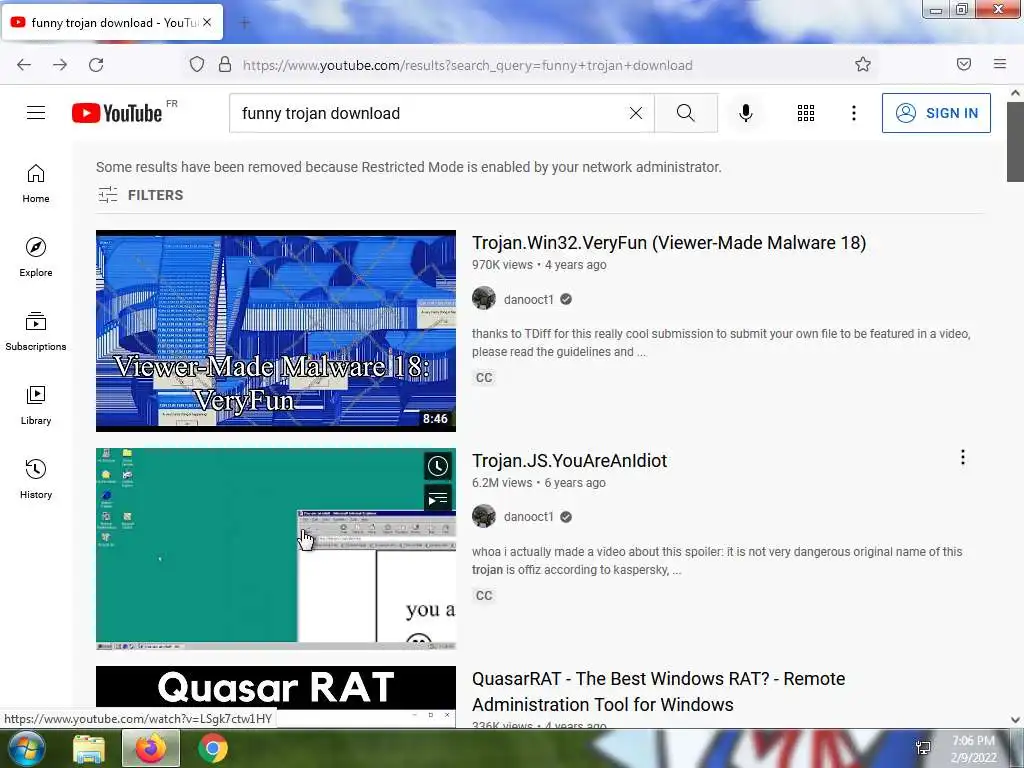The height and width of the screenshot is (768, 1024).
Task: Close the funny trojan download tab
Action: [x=207, y=22]
